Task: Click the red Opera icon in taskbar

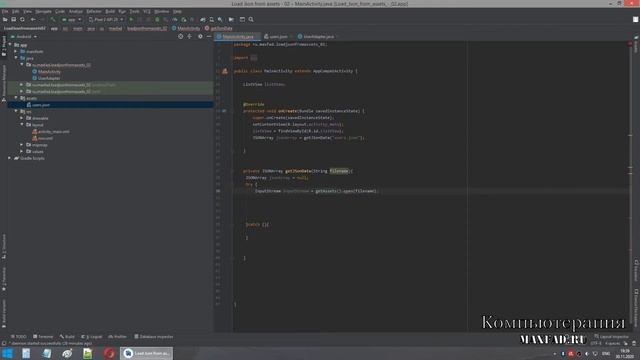Action: (109, 353)
